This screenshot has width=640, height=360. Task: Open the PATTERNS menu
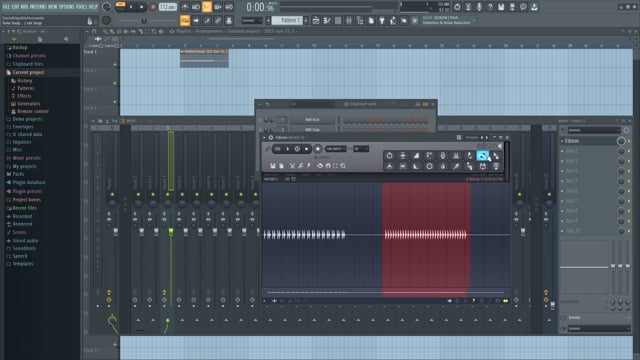[x=35, y=7]
